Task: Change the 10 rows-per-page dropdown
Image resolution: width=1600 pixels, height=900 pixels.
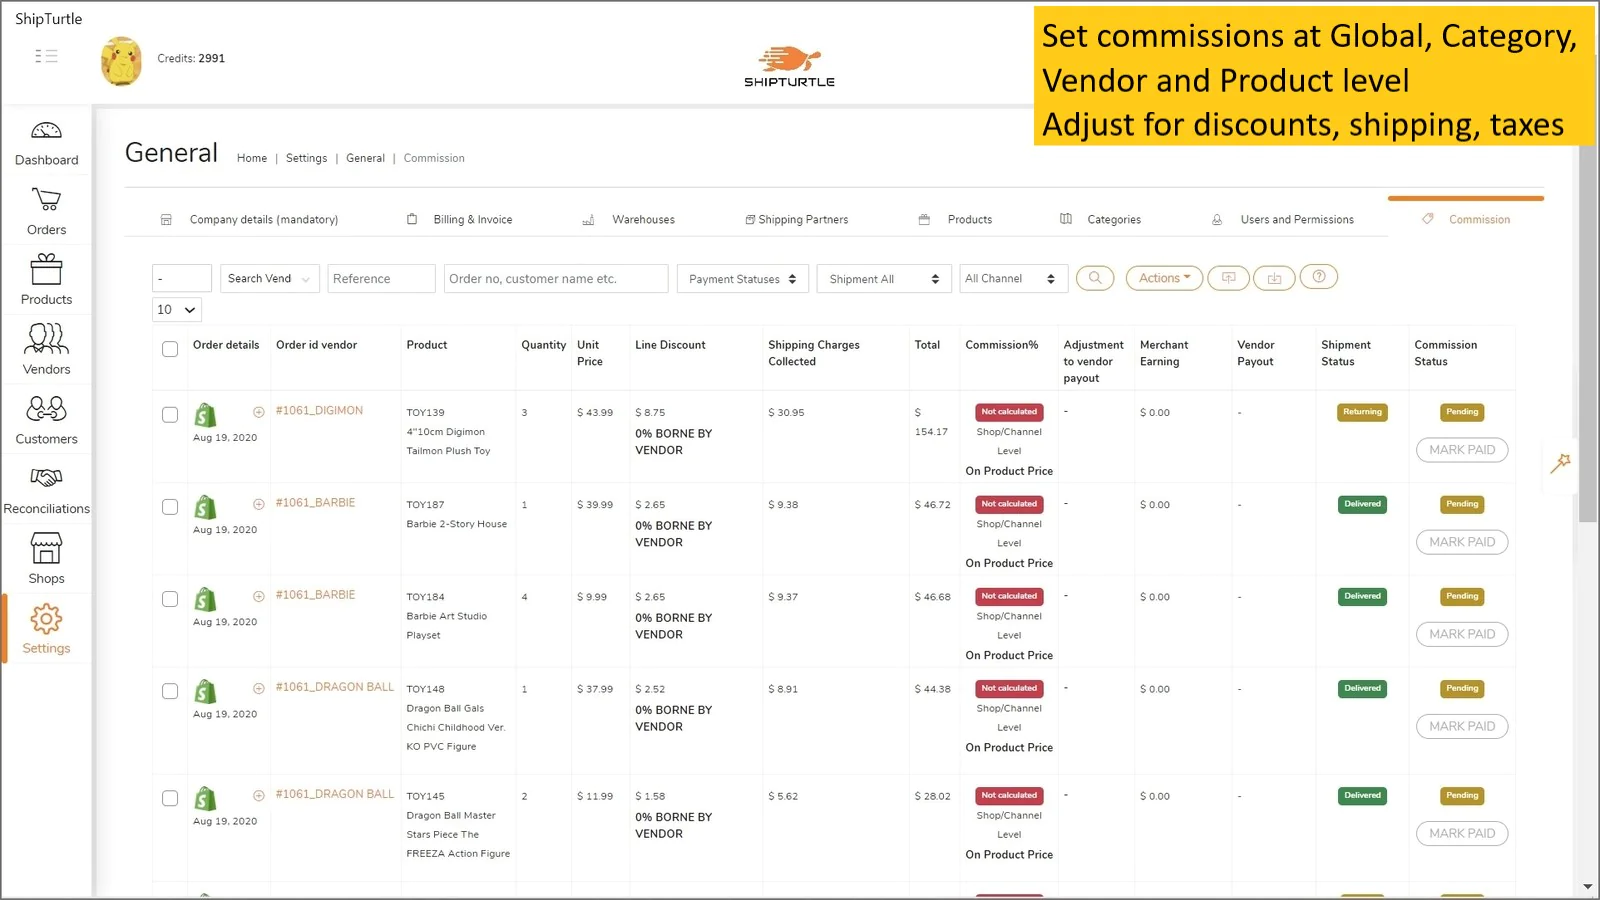Action: 177,310
